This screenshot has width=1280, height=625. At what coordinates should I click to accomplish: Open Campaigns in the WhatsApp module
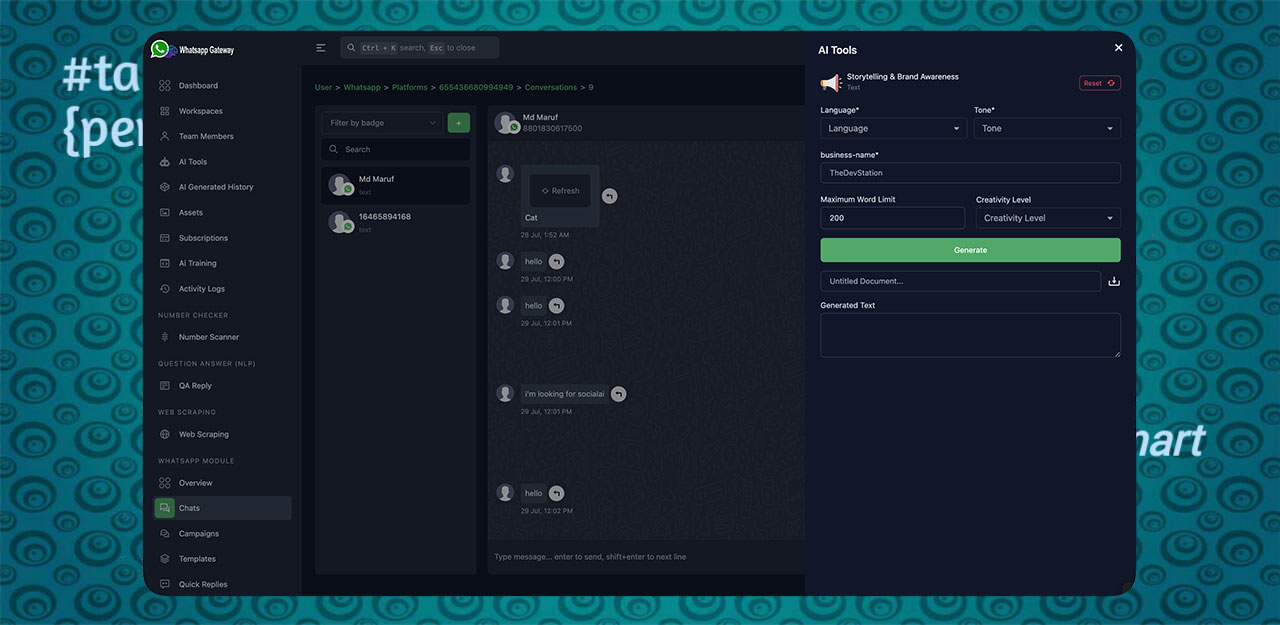tap(198, 534)
